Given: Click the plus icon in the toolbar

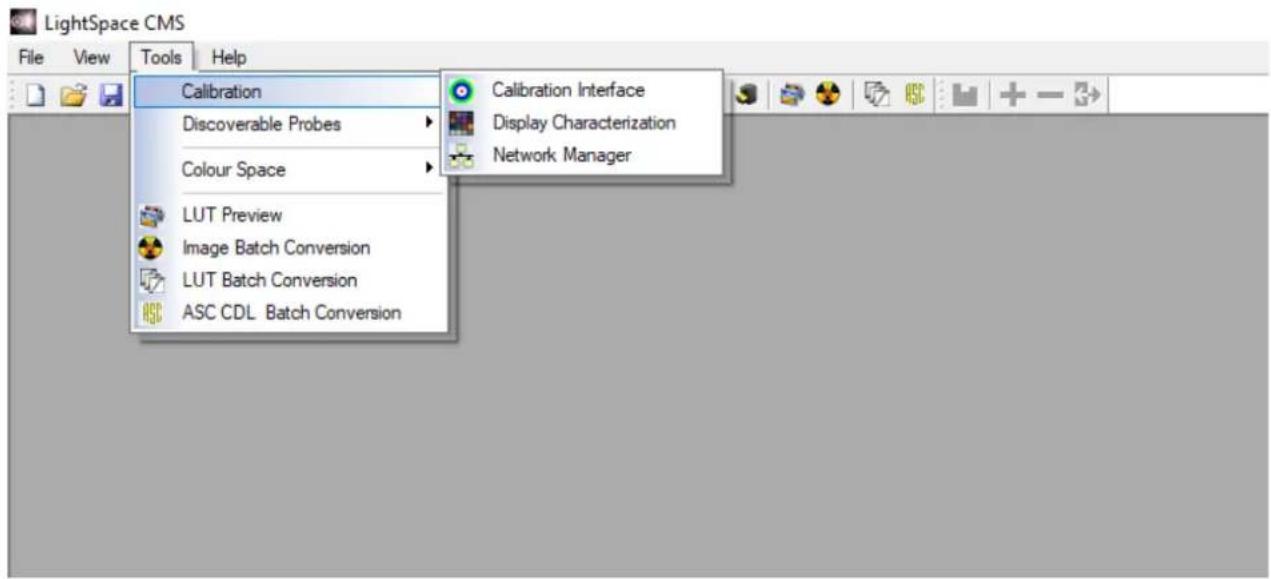Looking at the screenshot, I should 1013,94.
